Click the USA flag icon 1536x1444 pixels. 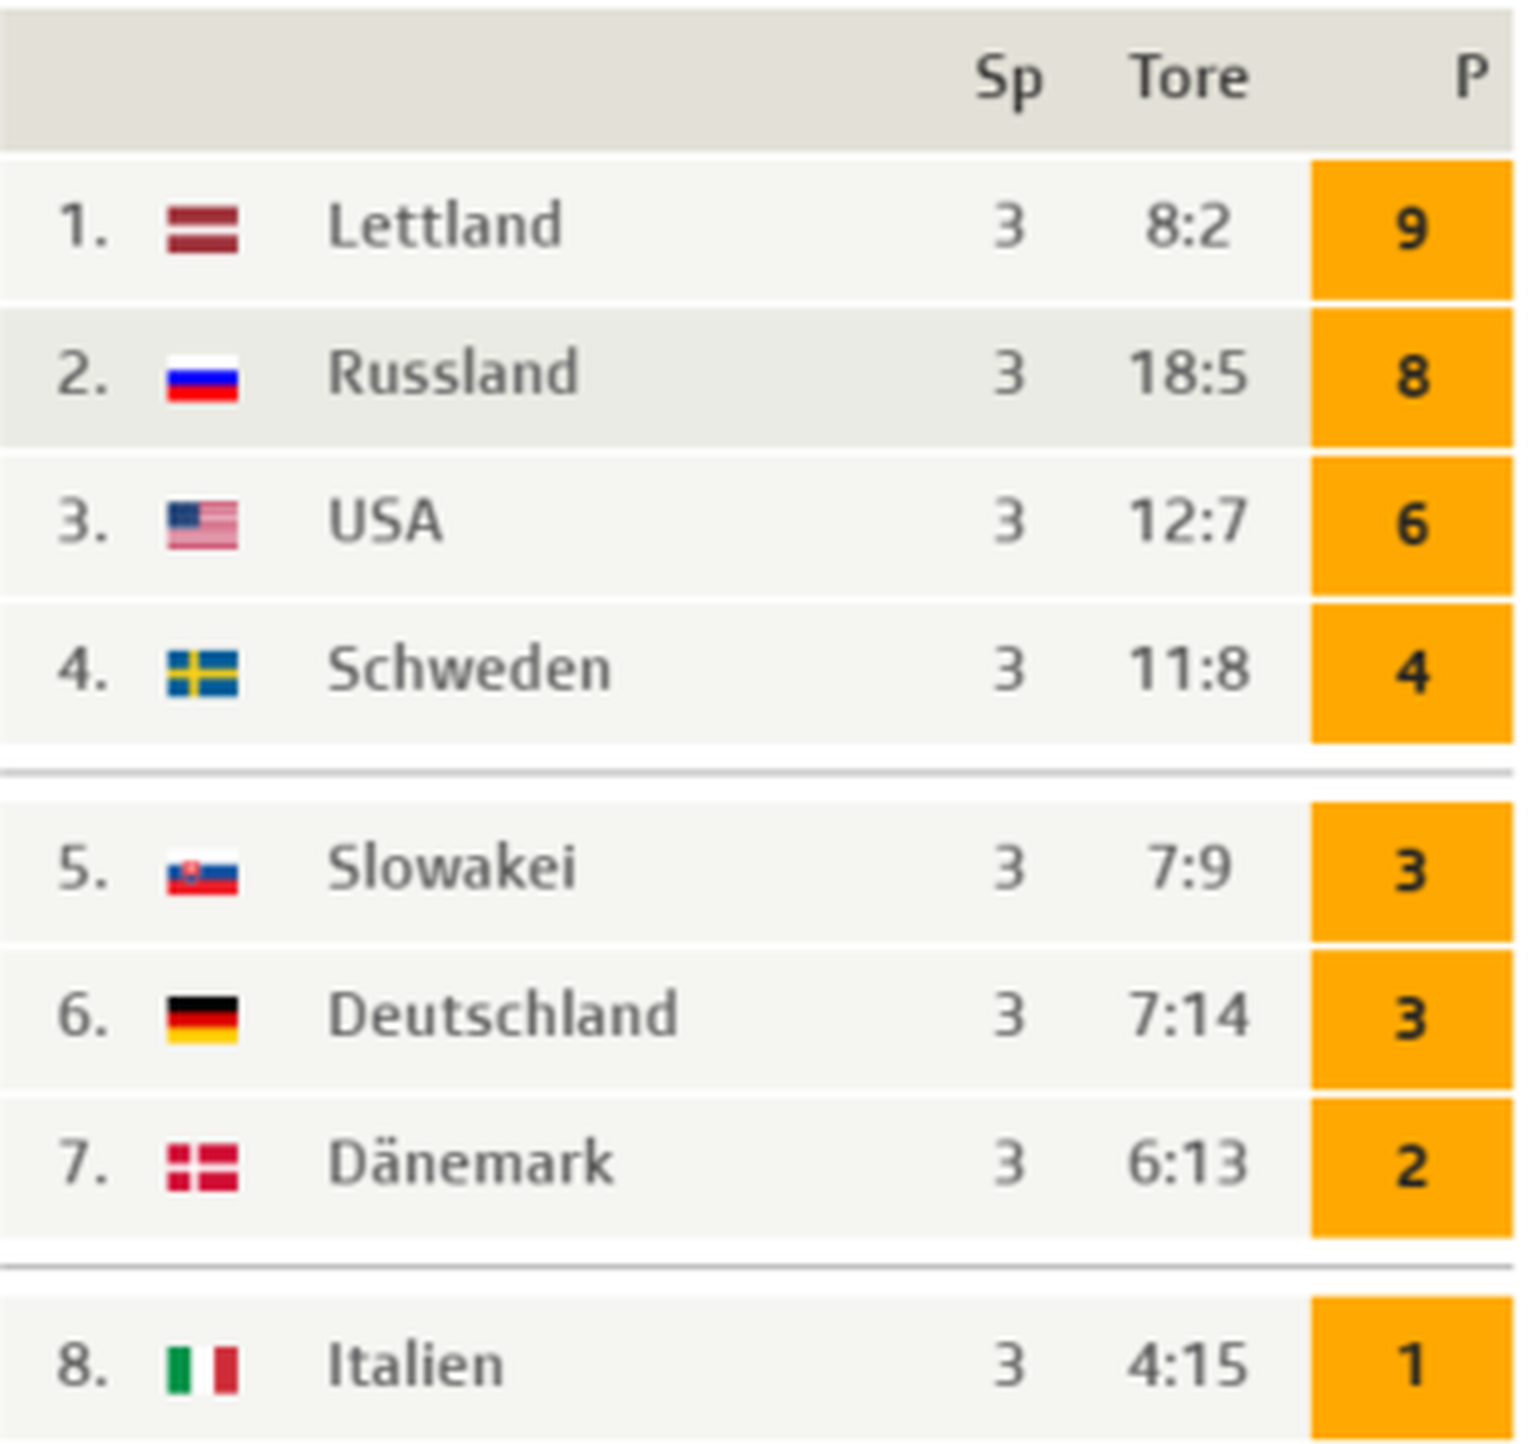pyautogui.click(x=203, y=525)
